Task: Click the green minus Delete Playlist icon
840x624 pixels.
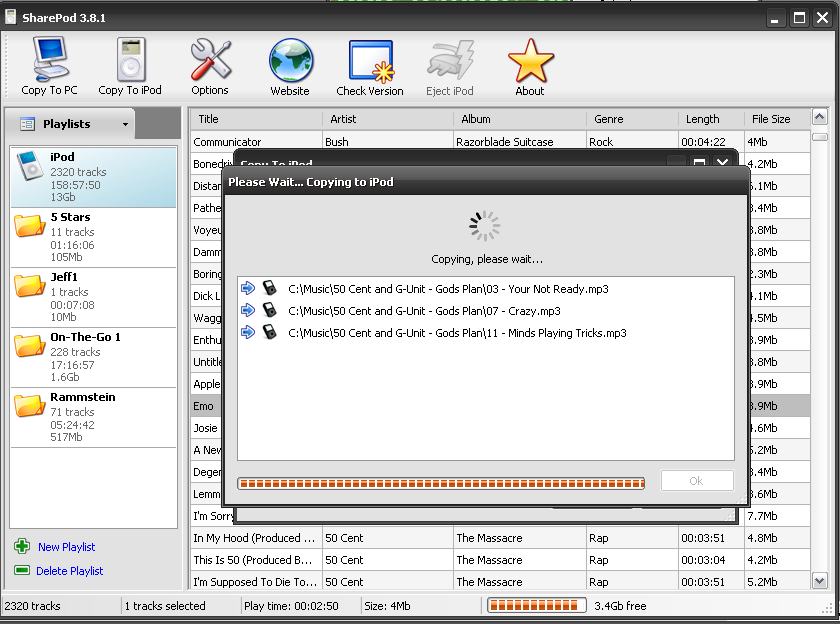Action: point(22,570)
